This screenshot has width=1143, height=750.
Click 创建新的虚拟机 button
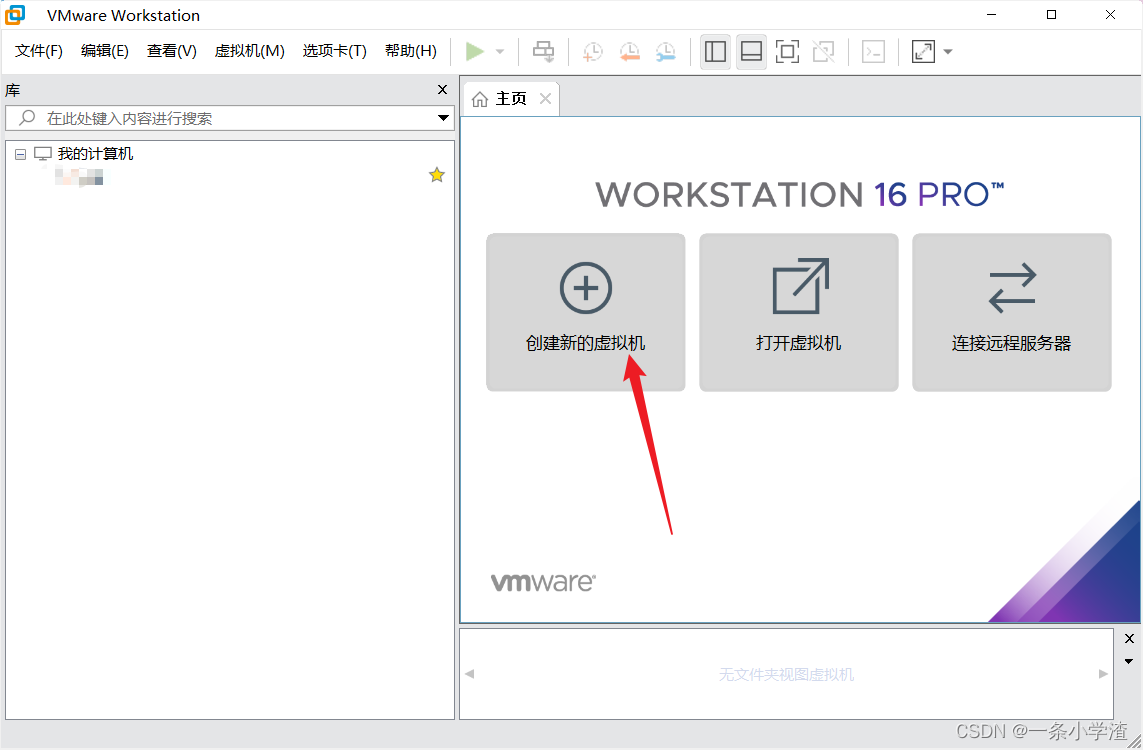coord(585,312)
